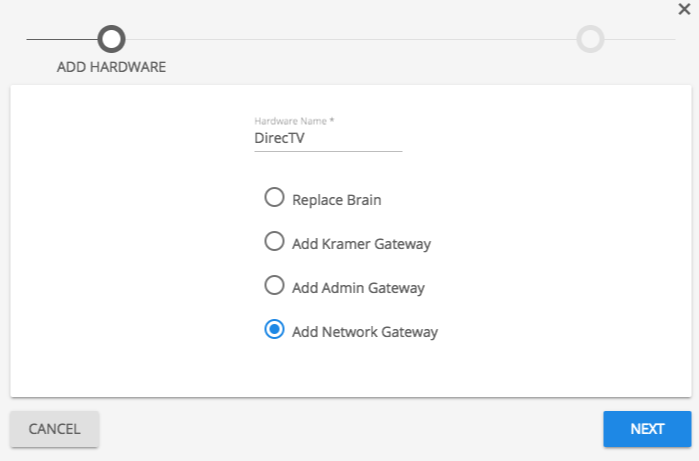Click the Add Admin Gateway option text
699x461 pixels.
(x=358, y=288)
